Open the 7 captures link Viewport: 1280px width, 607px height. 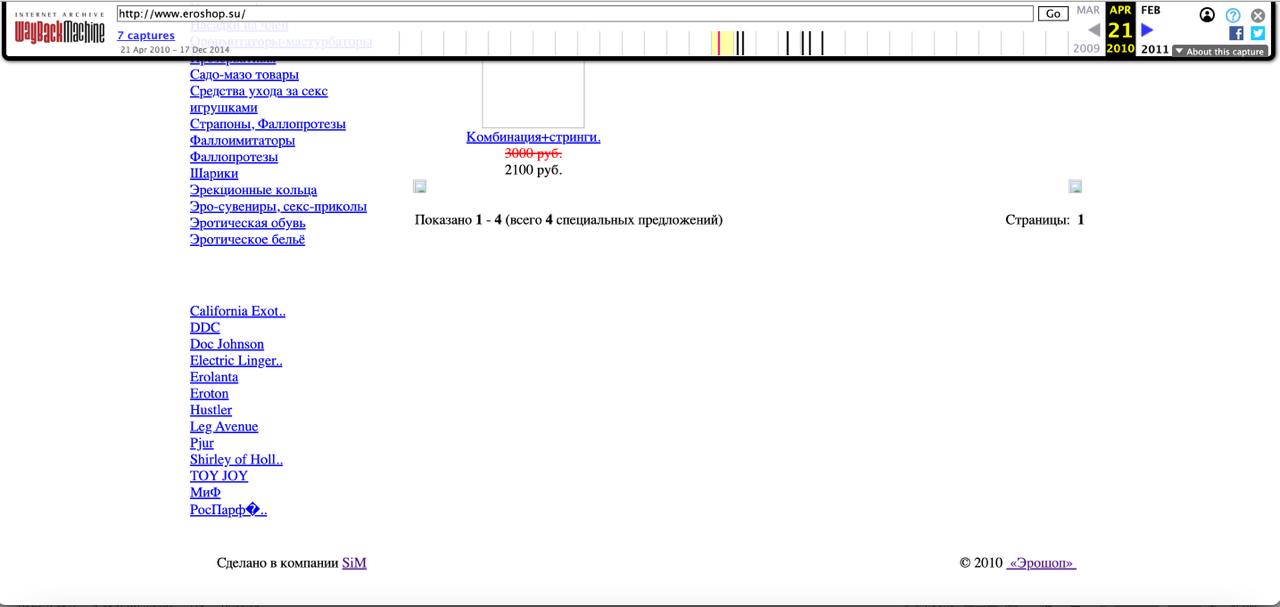(146, 36)
